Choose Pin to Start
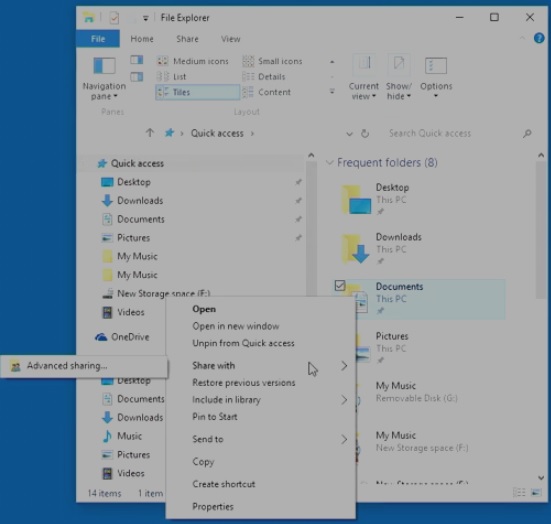 coord(260,416)
